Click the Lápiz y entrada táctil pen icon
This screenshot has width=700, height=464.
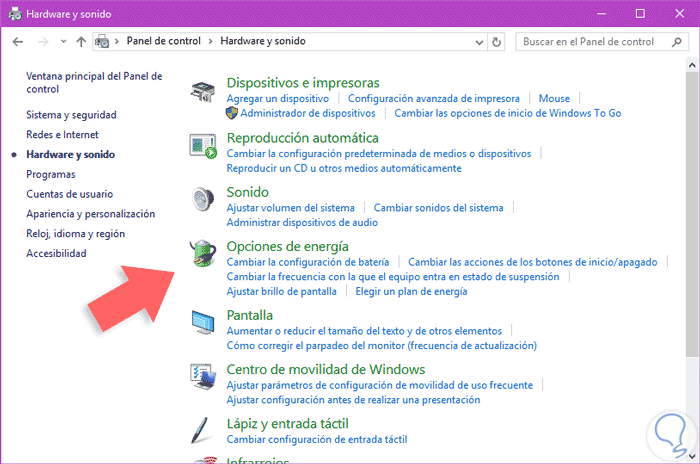200,431
